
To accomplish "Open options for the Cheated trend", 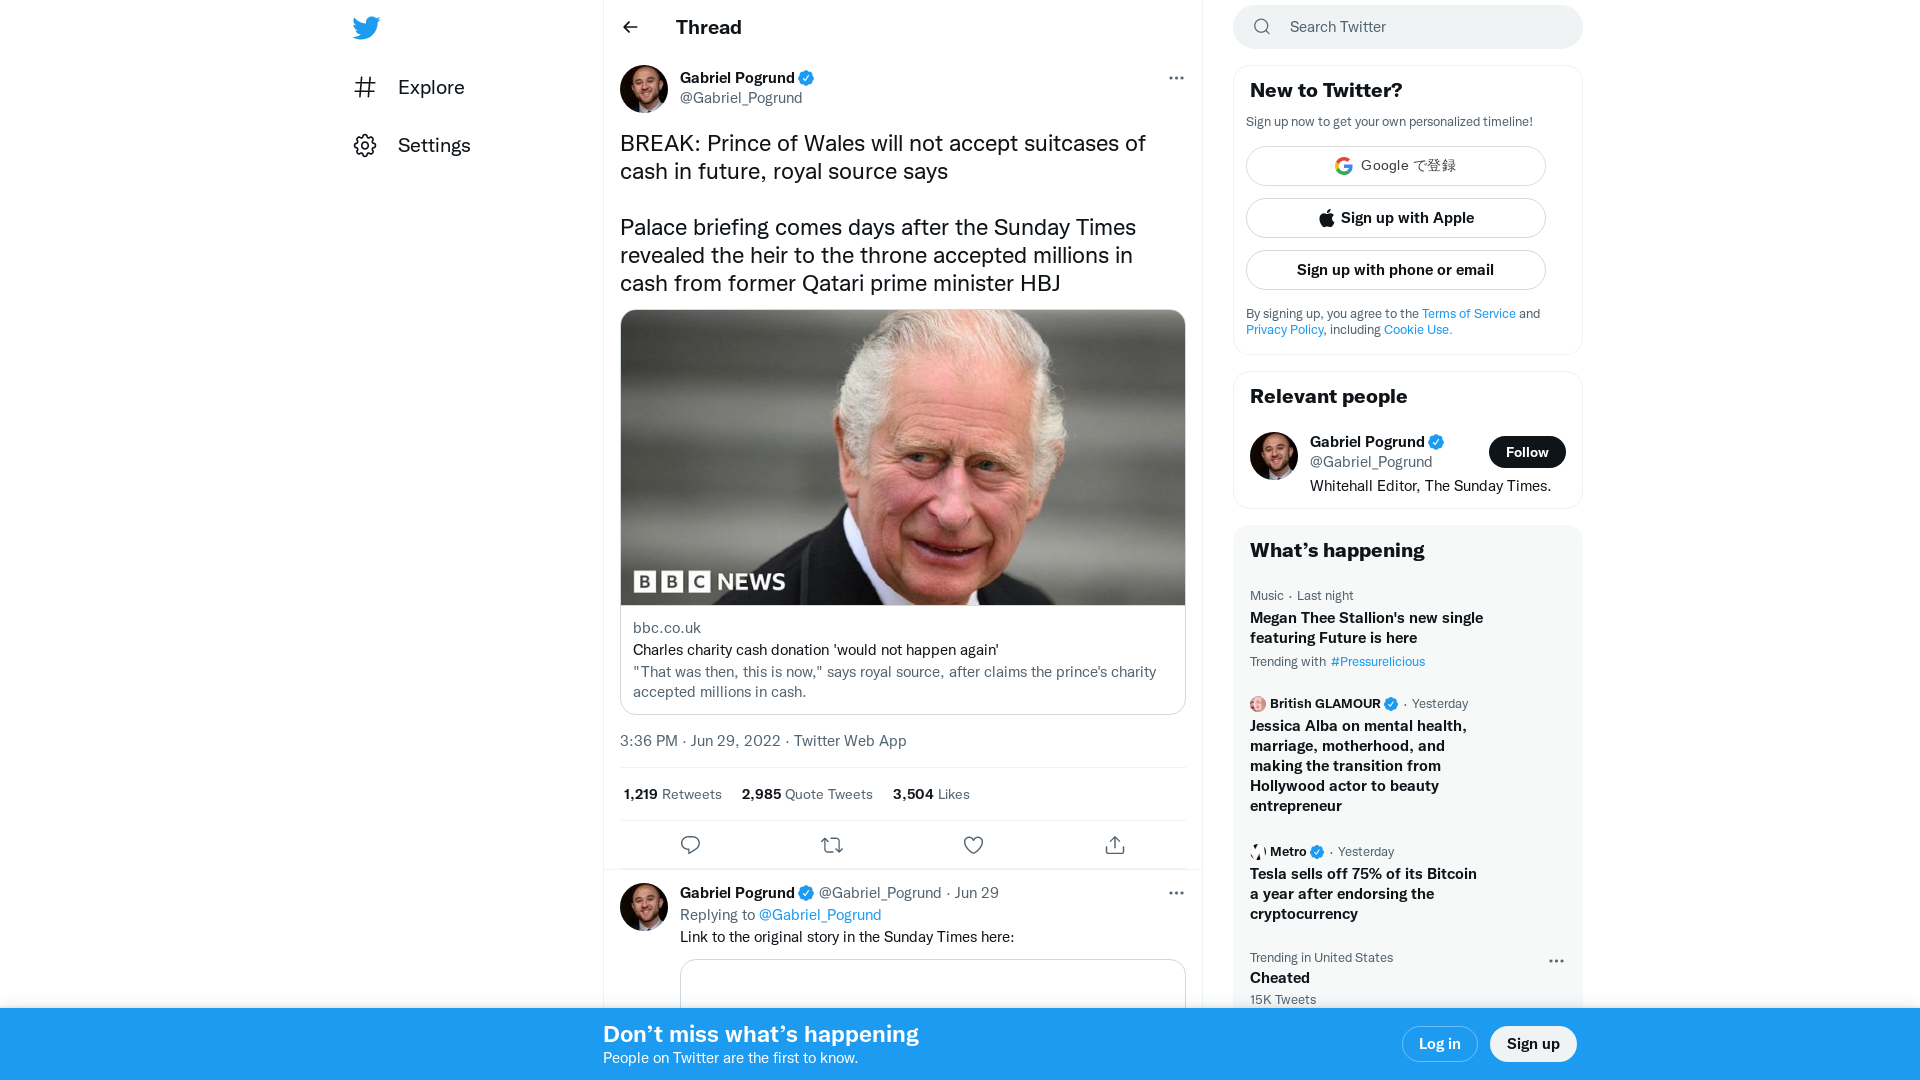I will point(1555,961).
